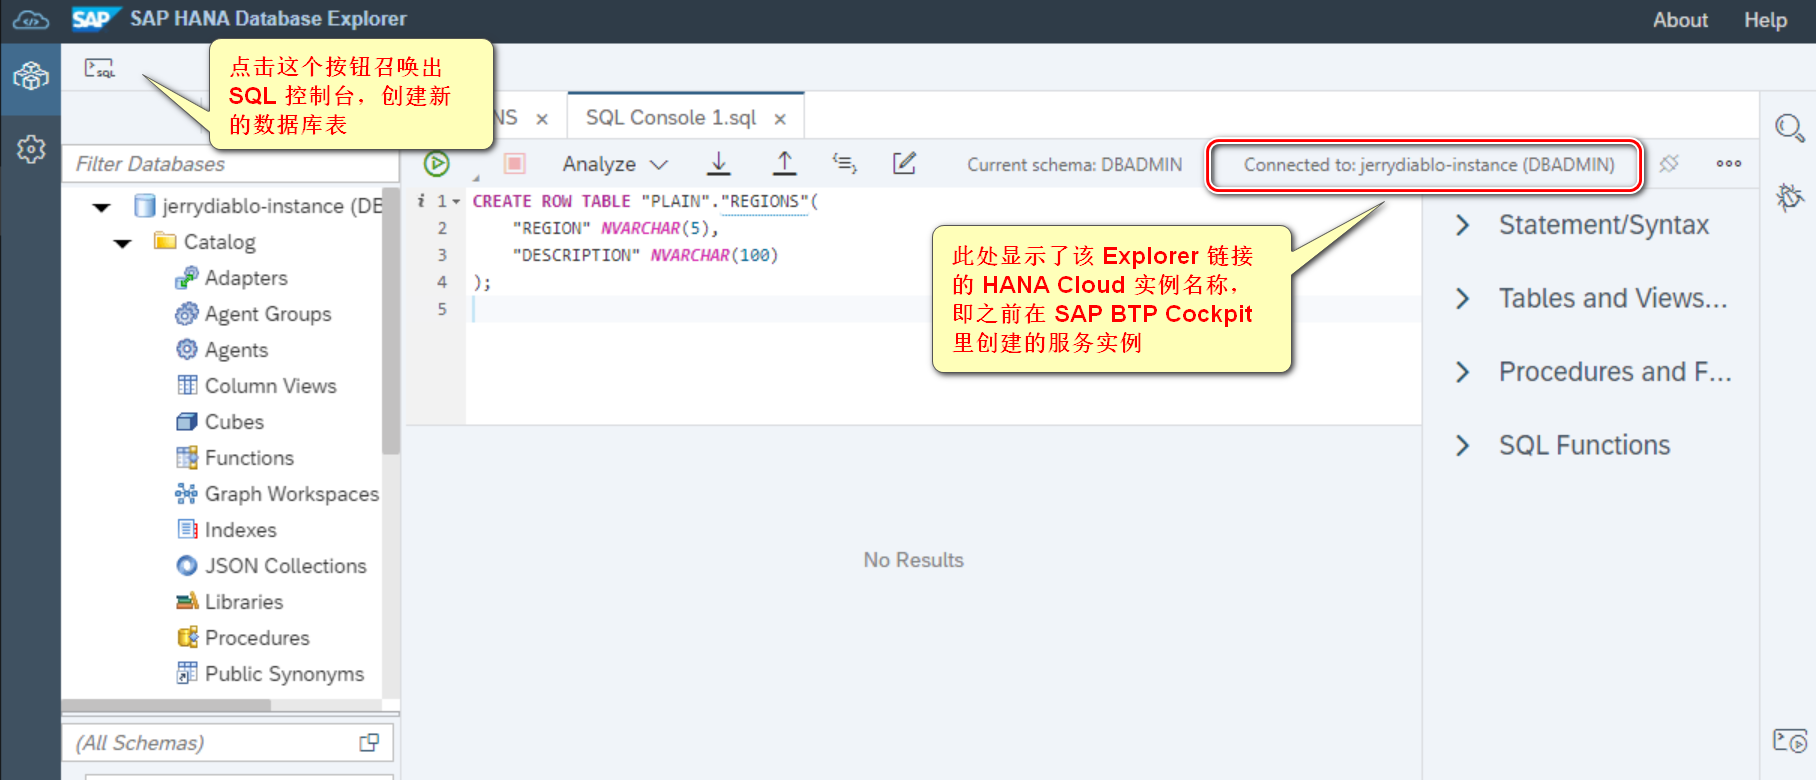Click the database tree horizontal scrollbar
This screenshot has width=1816, height=780.
coord(166,705)
